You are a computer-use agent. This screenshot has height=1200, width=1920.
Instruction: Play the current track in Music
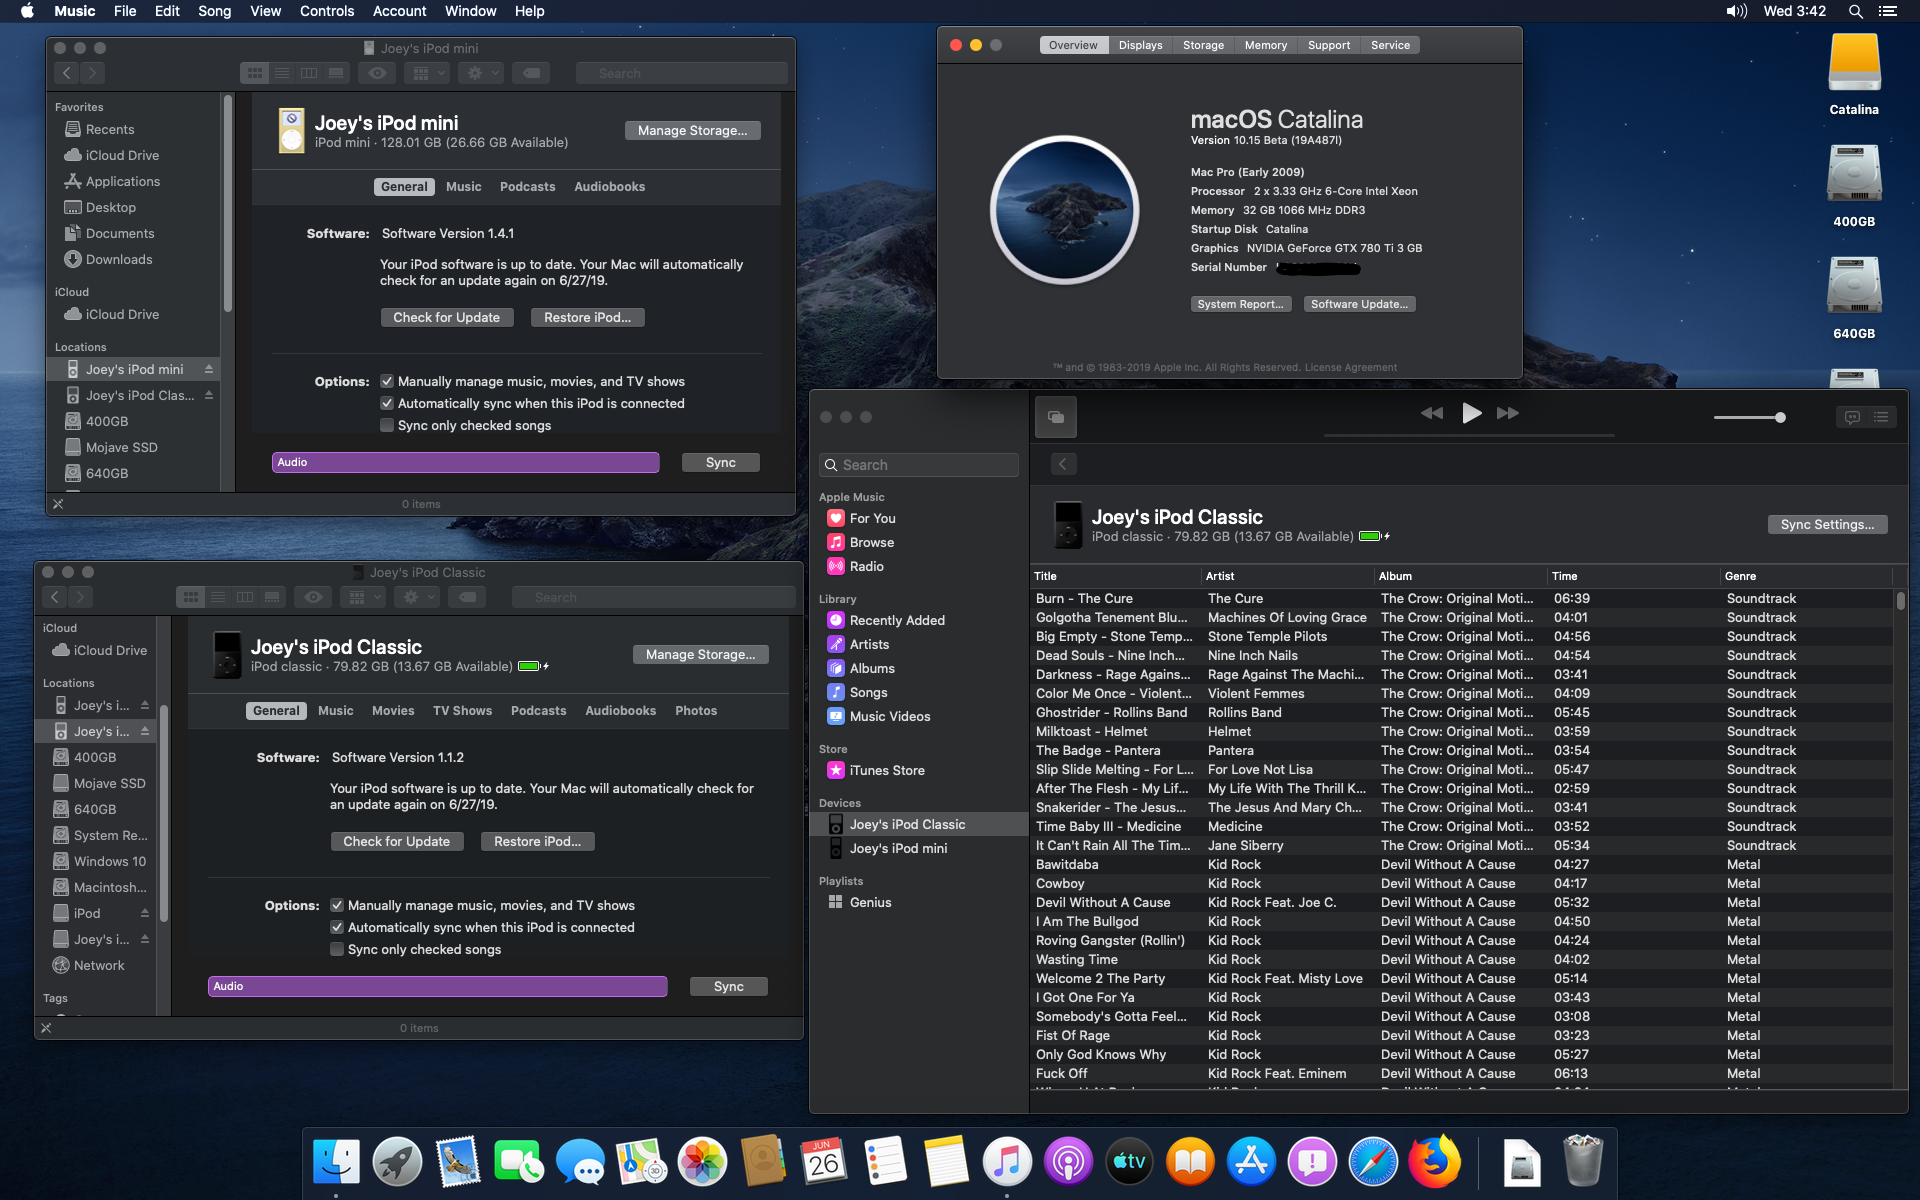coord(1470,413)
